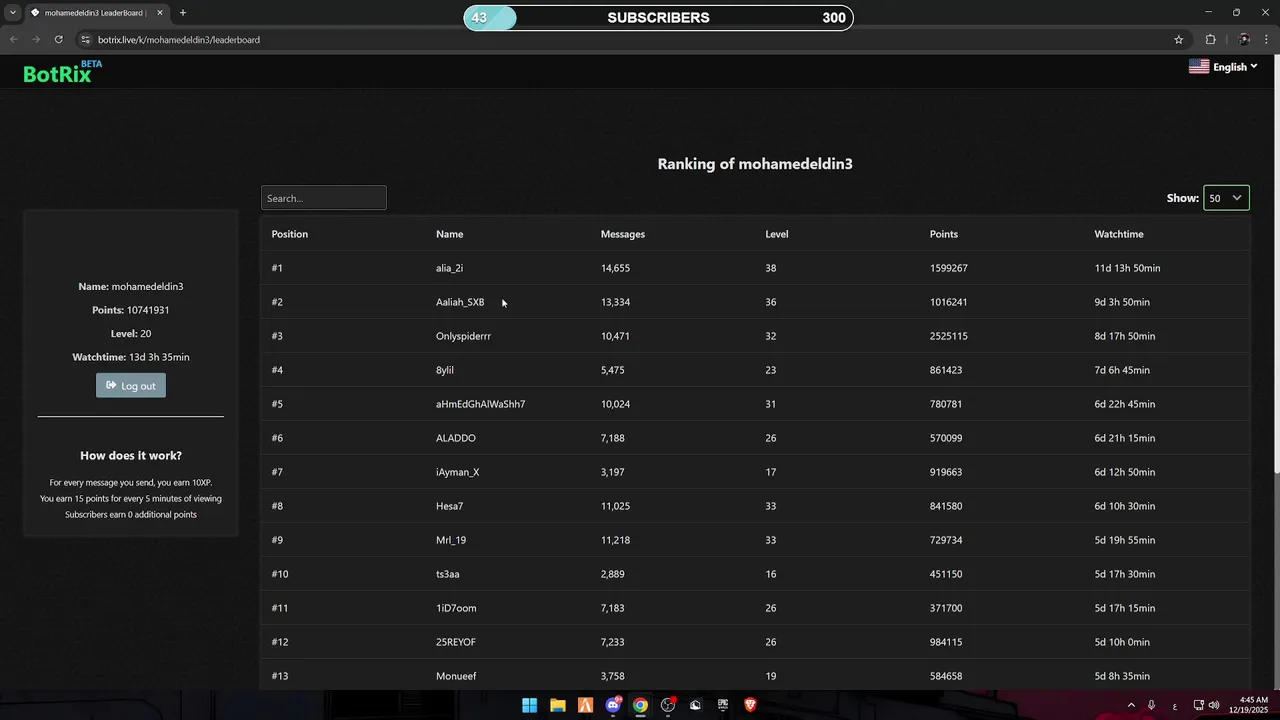Viewport: 1280px width, 720px height.
Task: Click the Points: 10741931 sidebar text
Action: click(x=131, y=310)
